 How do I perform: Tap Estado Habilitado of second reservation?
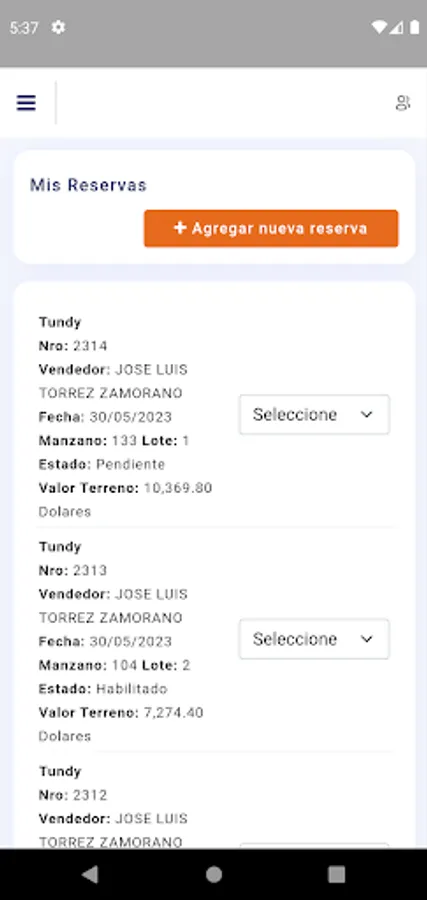[103, 688]
